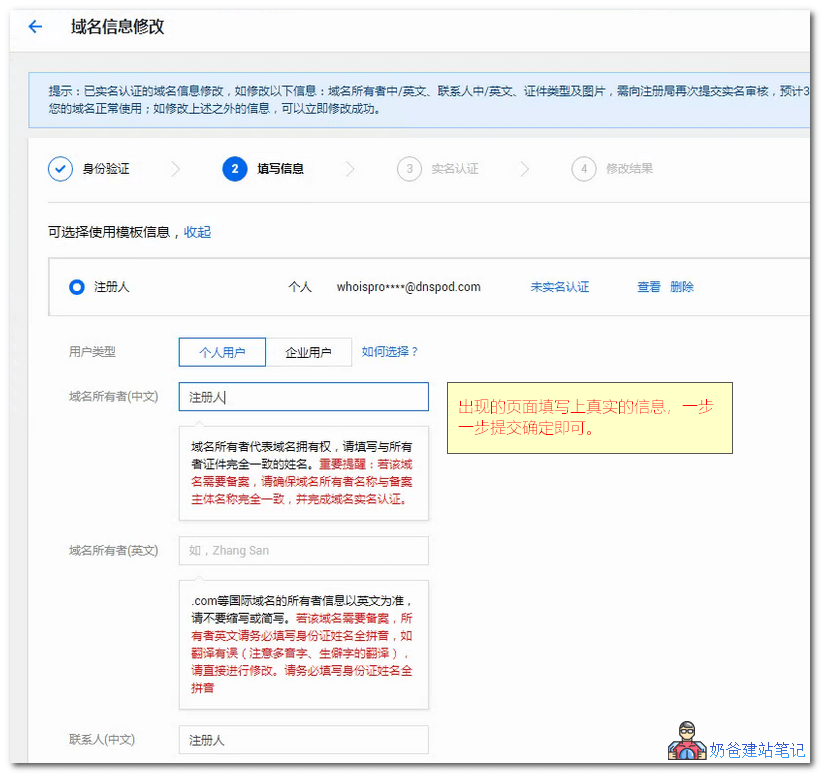Select the 个人用户 user type

(221, 352)
